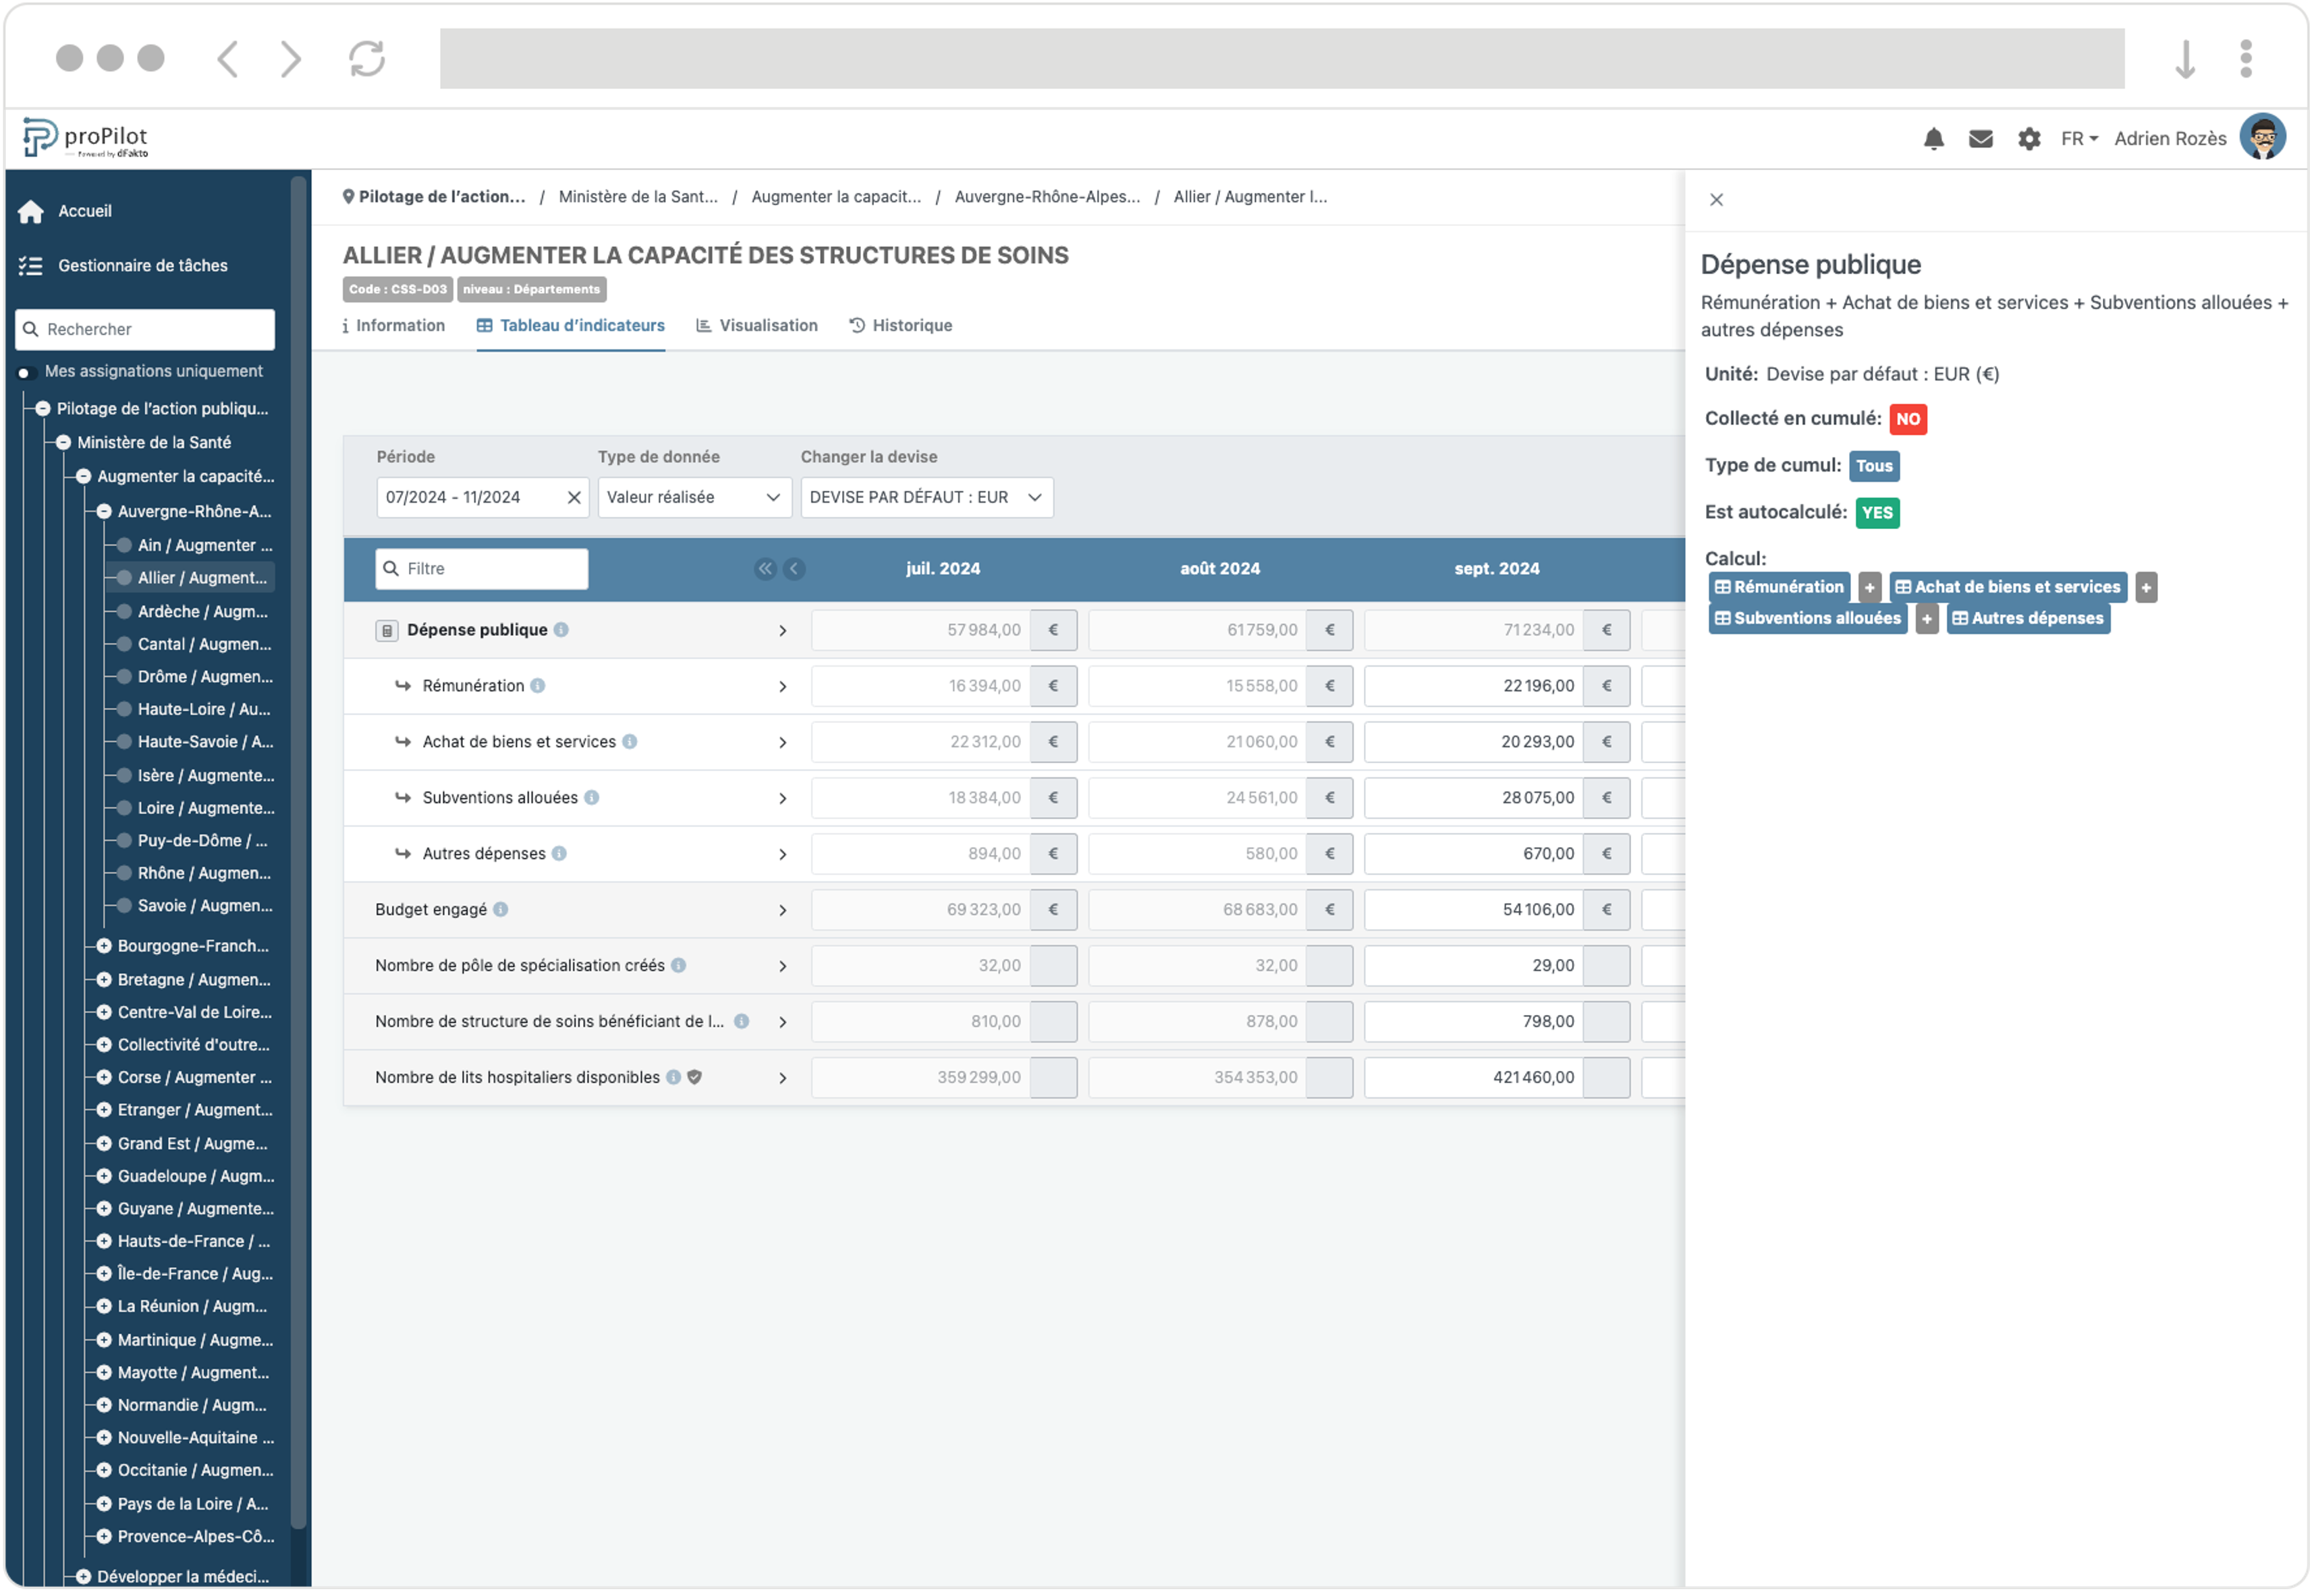
Task: Open the notifications bell icon
Action: pos(1933,139)
